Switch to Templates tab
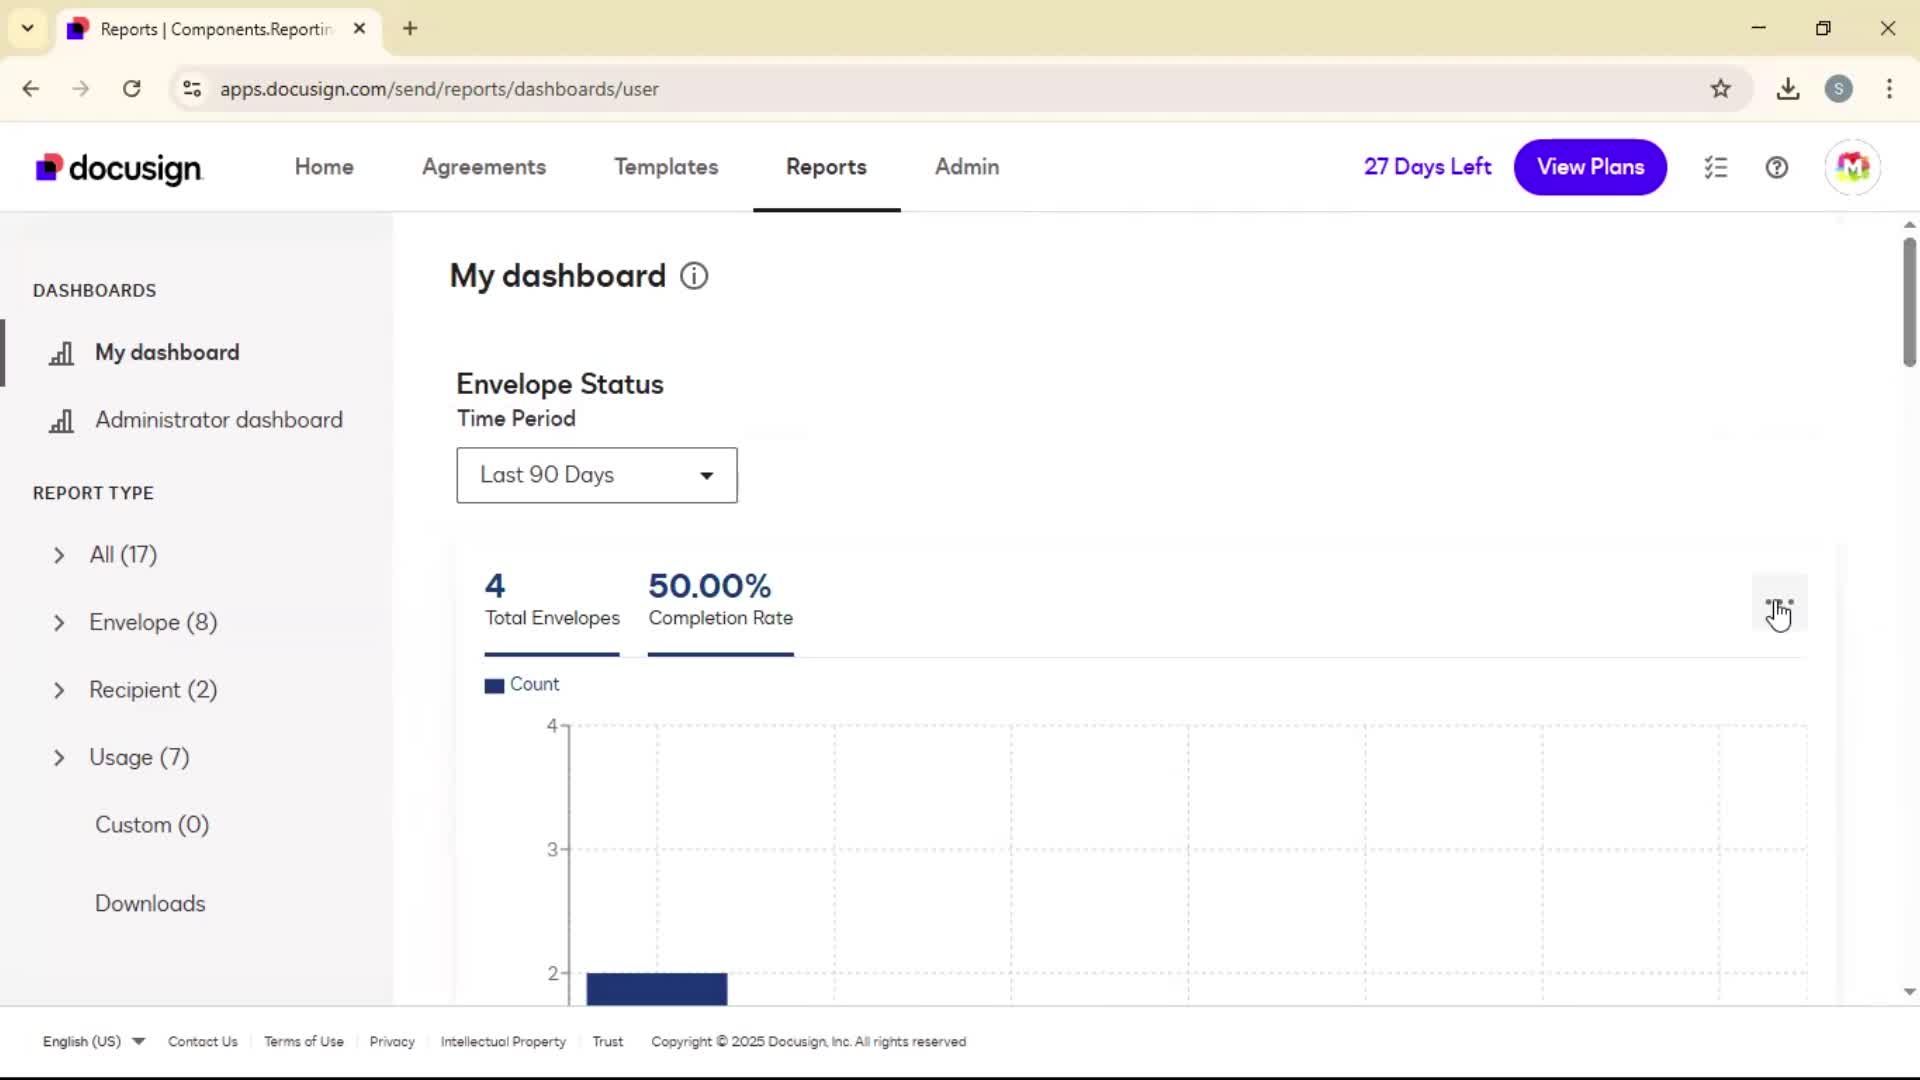Screen dimensions: 1920x1080 coord(666,167)
